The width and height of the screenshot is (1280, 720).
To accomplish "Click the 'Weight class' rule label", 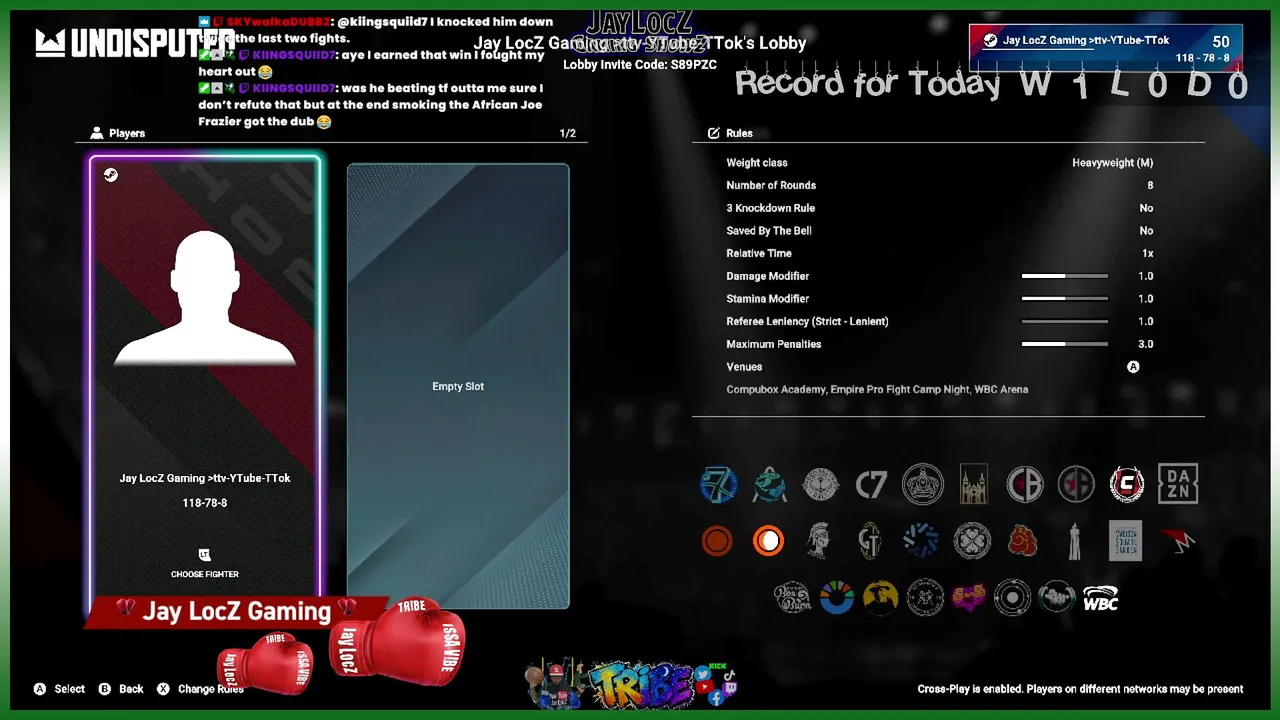I will click(x=757, y=163).
